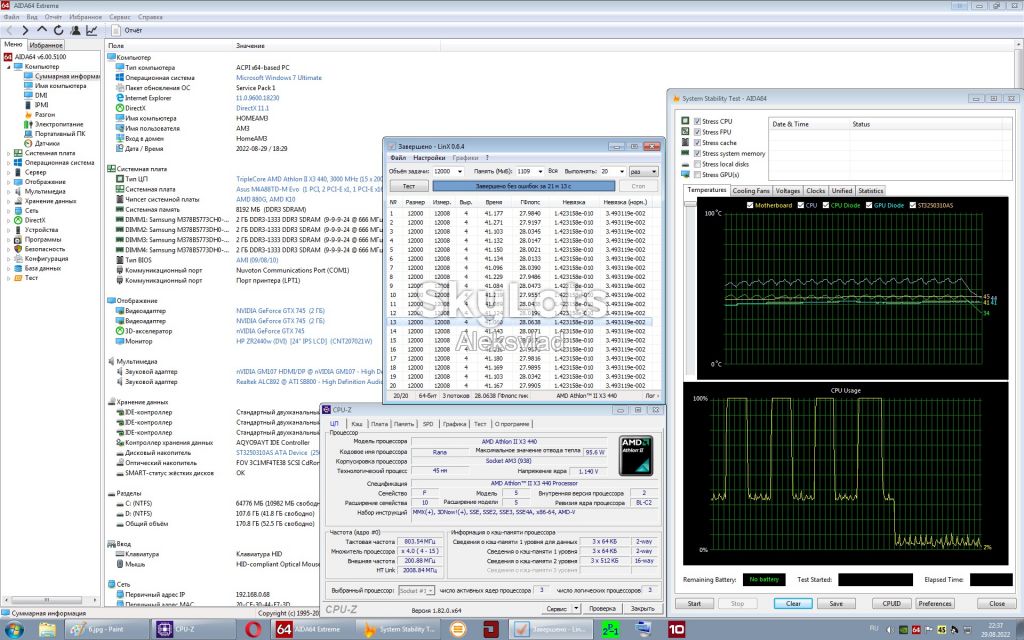
Task: Expand the Системная плата tree node
Action: [x=8, y=153]
